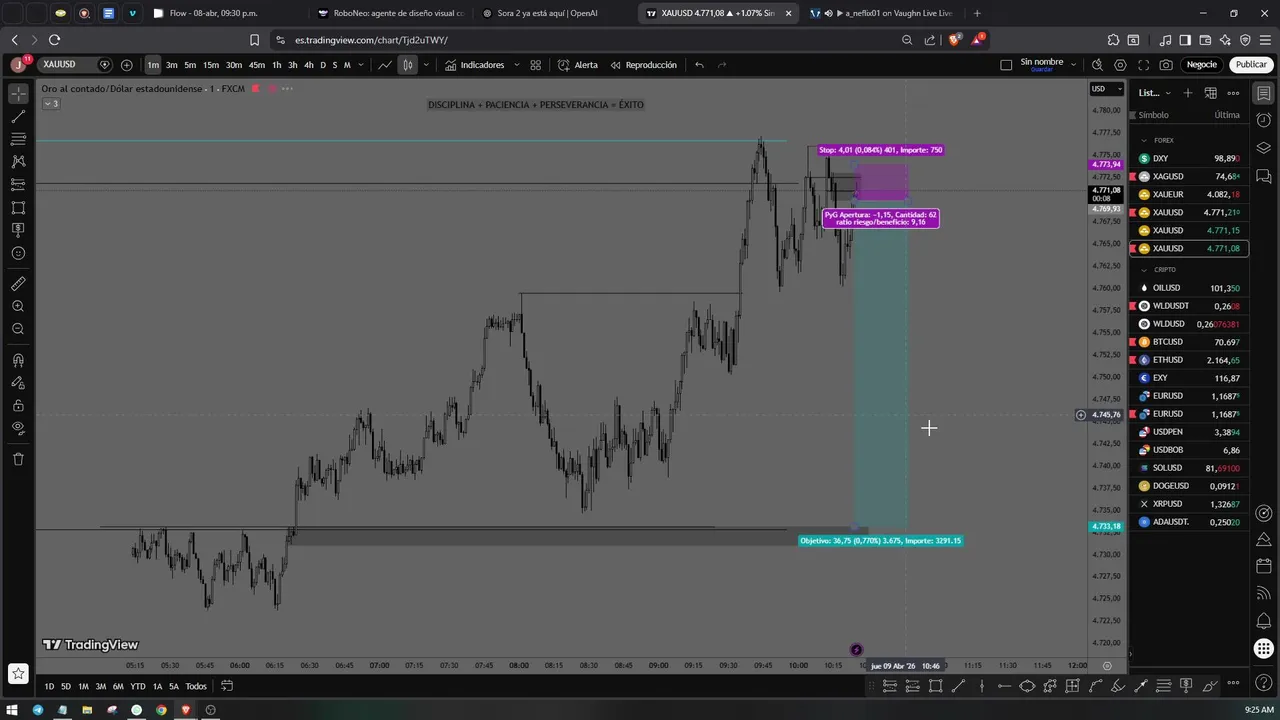Expand the indicator favorites arrow
The image size is (1280, 720).
tap(516, 65)
